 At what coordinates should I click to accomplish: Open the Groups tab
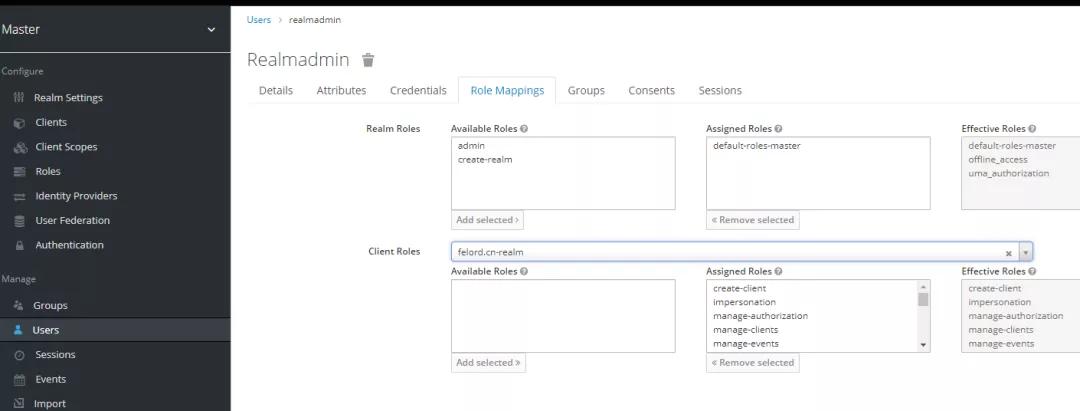pos(586,90)
